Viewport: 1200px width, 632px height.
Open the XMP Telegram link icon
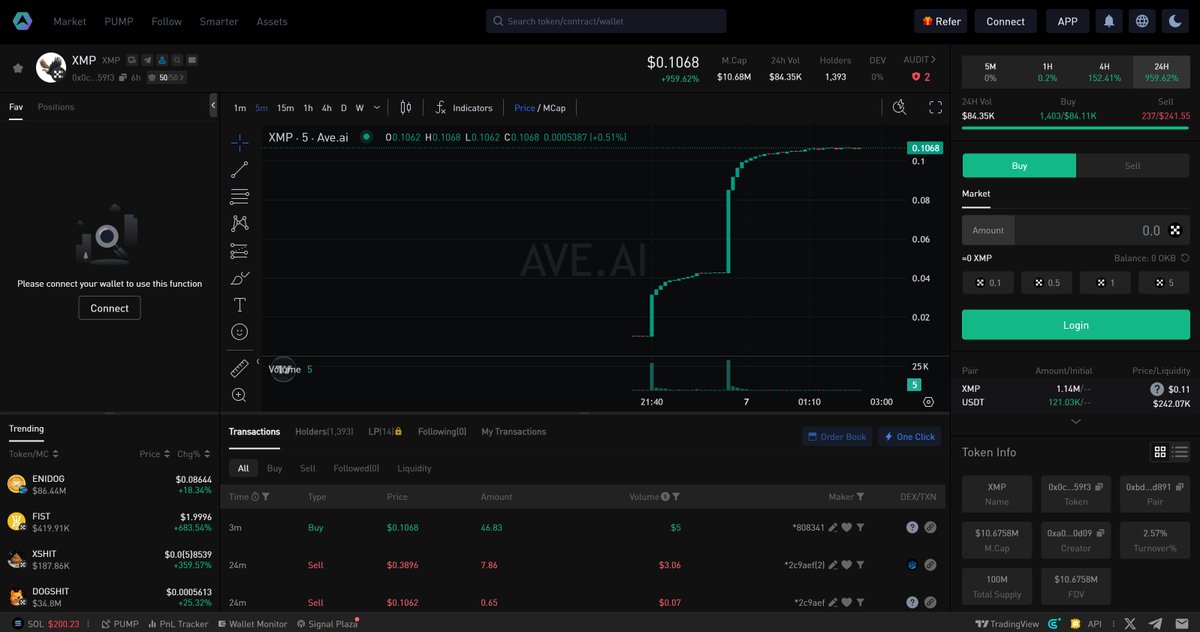tap(147, 61)
